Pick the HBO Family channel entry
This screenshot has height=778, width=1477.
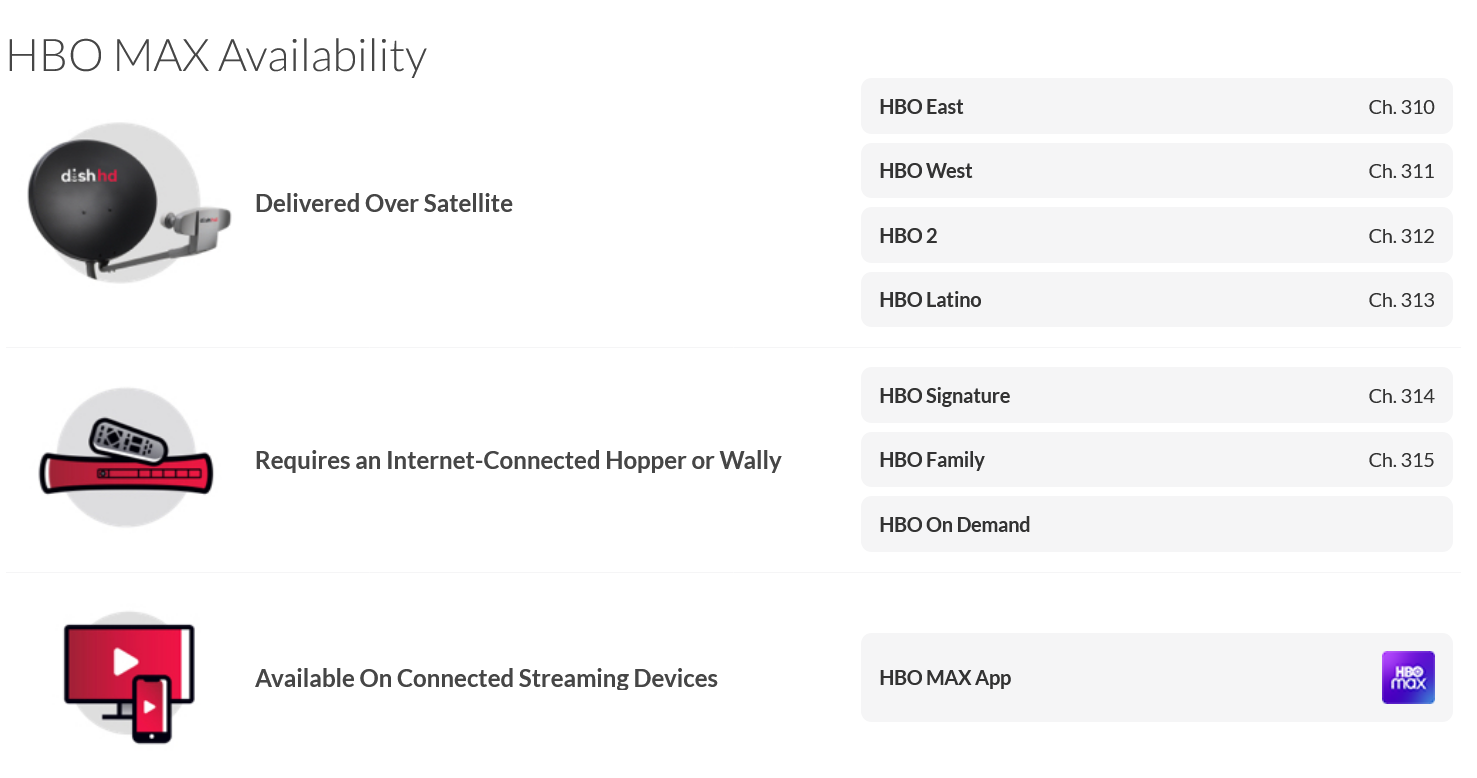coord(1156,460)
